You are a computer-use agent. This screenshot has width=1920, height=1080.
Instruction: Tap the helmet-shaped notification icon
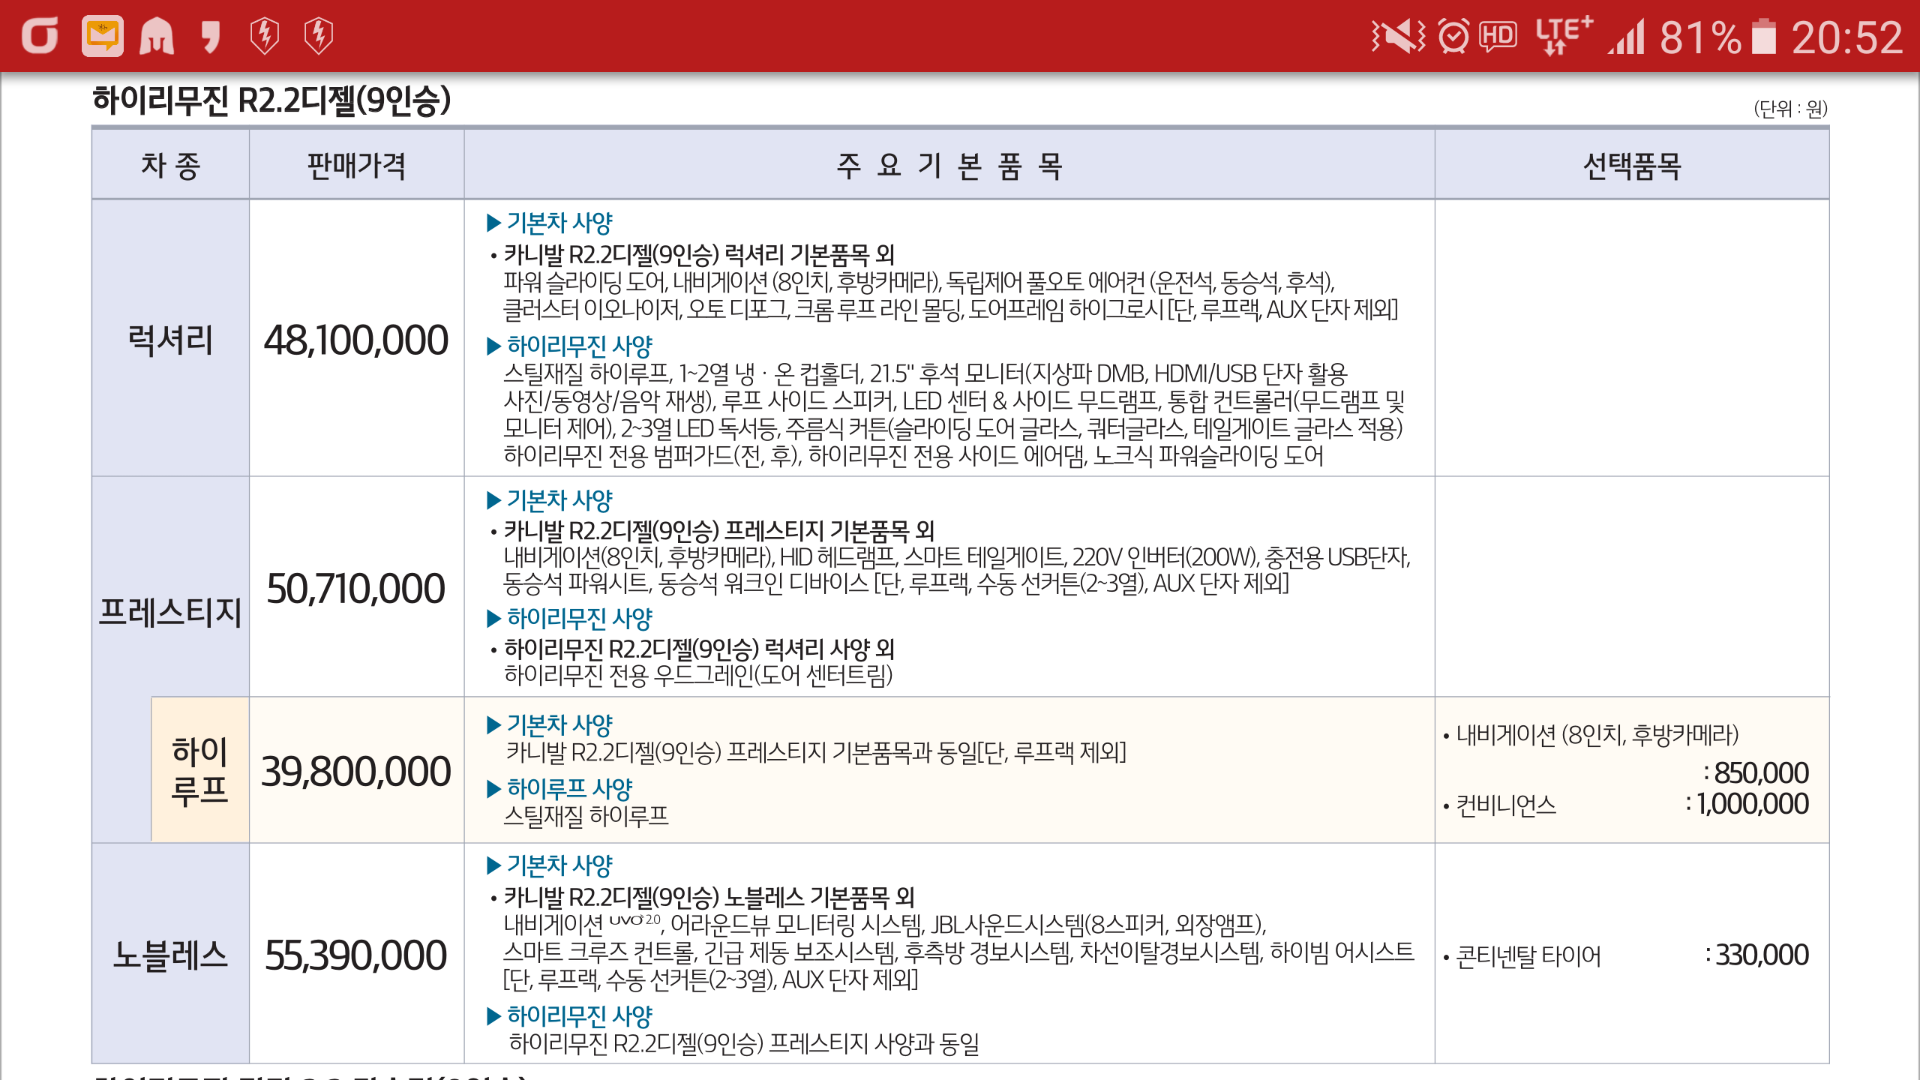156,37
